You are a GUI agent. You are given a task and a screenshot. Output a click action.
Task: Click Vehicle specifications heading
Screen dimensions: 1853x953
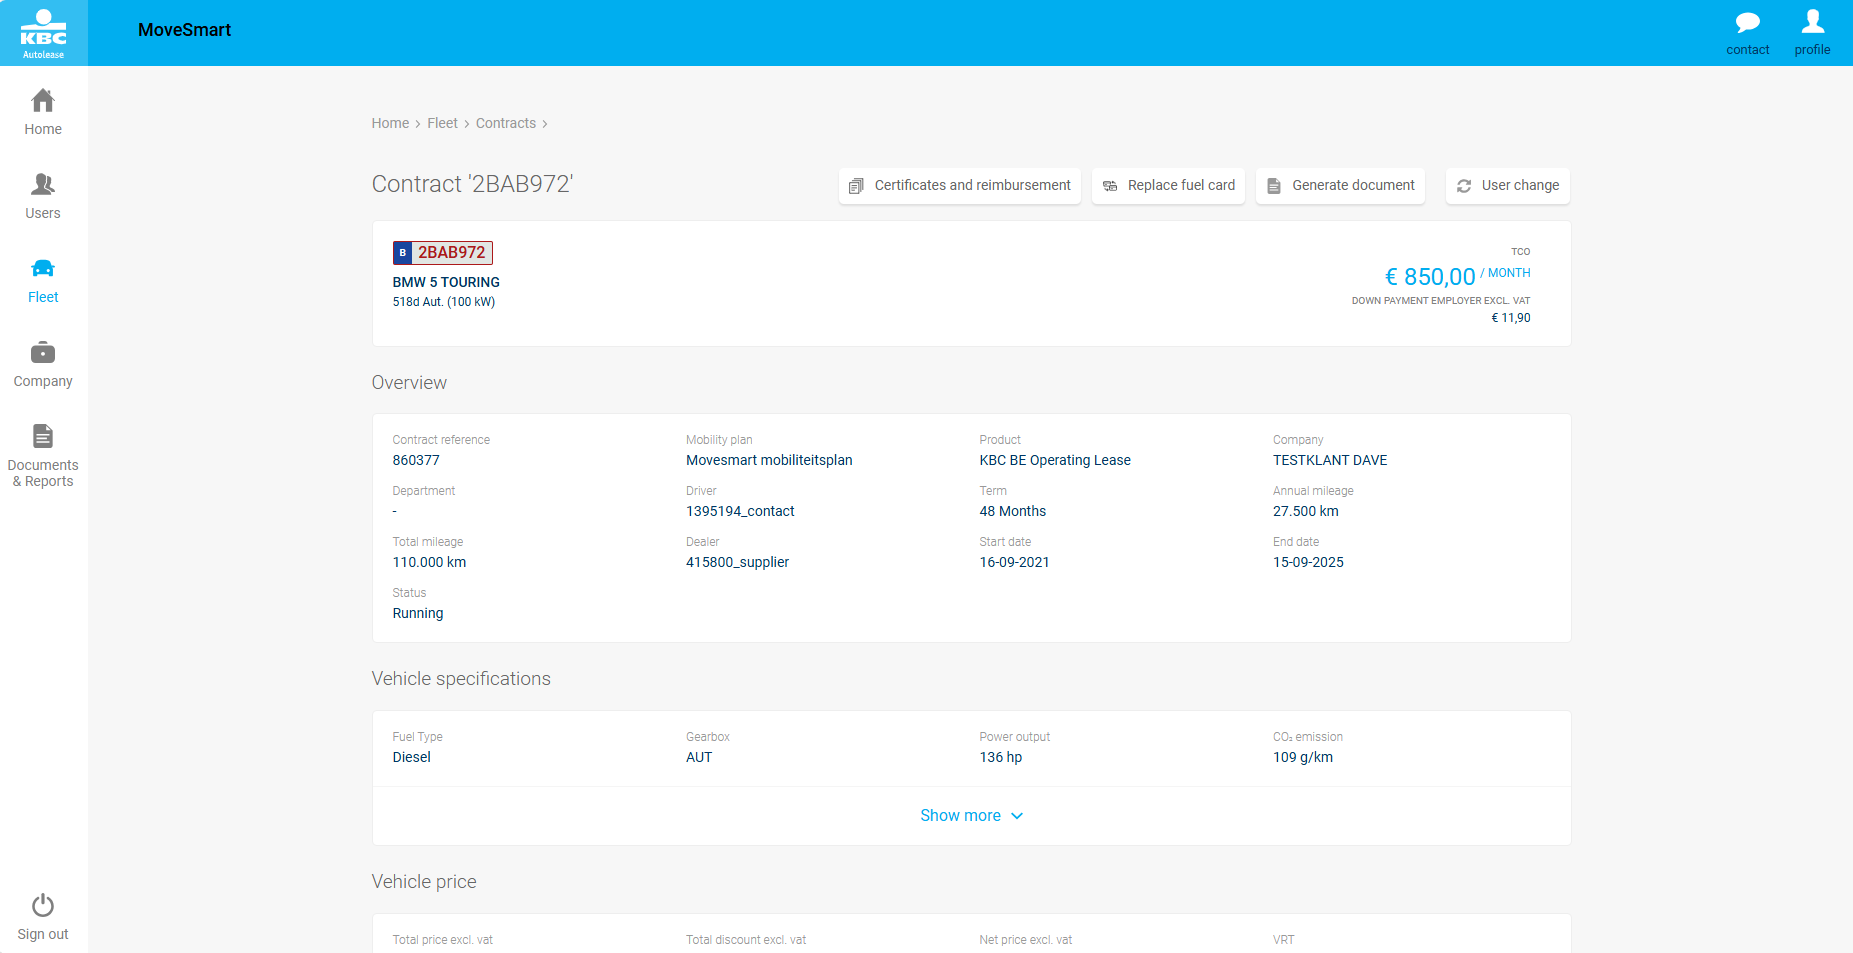click(x=461, y=680)
